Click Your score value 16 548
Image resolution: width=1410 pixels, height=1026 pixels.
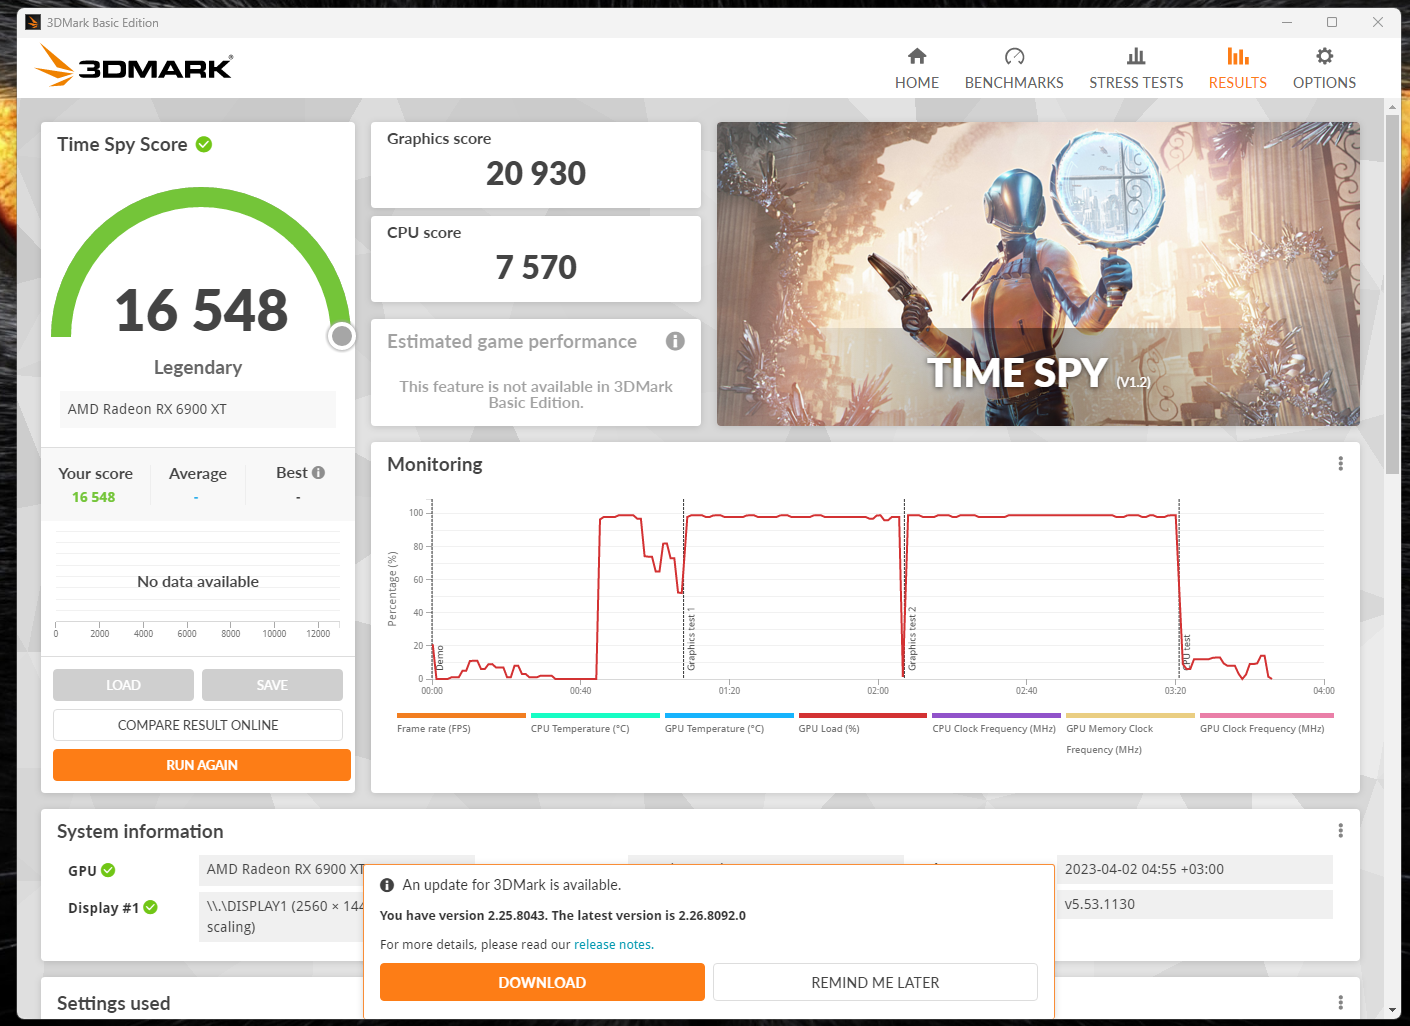(x=93, y=497)
